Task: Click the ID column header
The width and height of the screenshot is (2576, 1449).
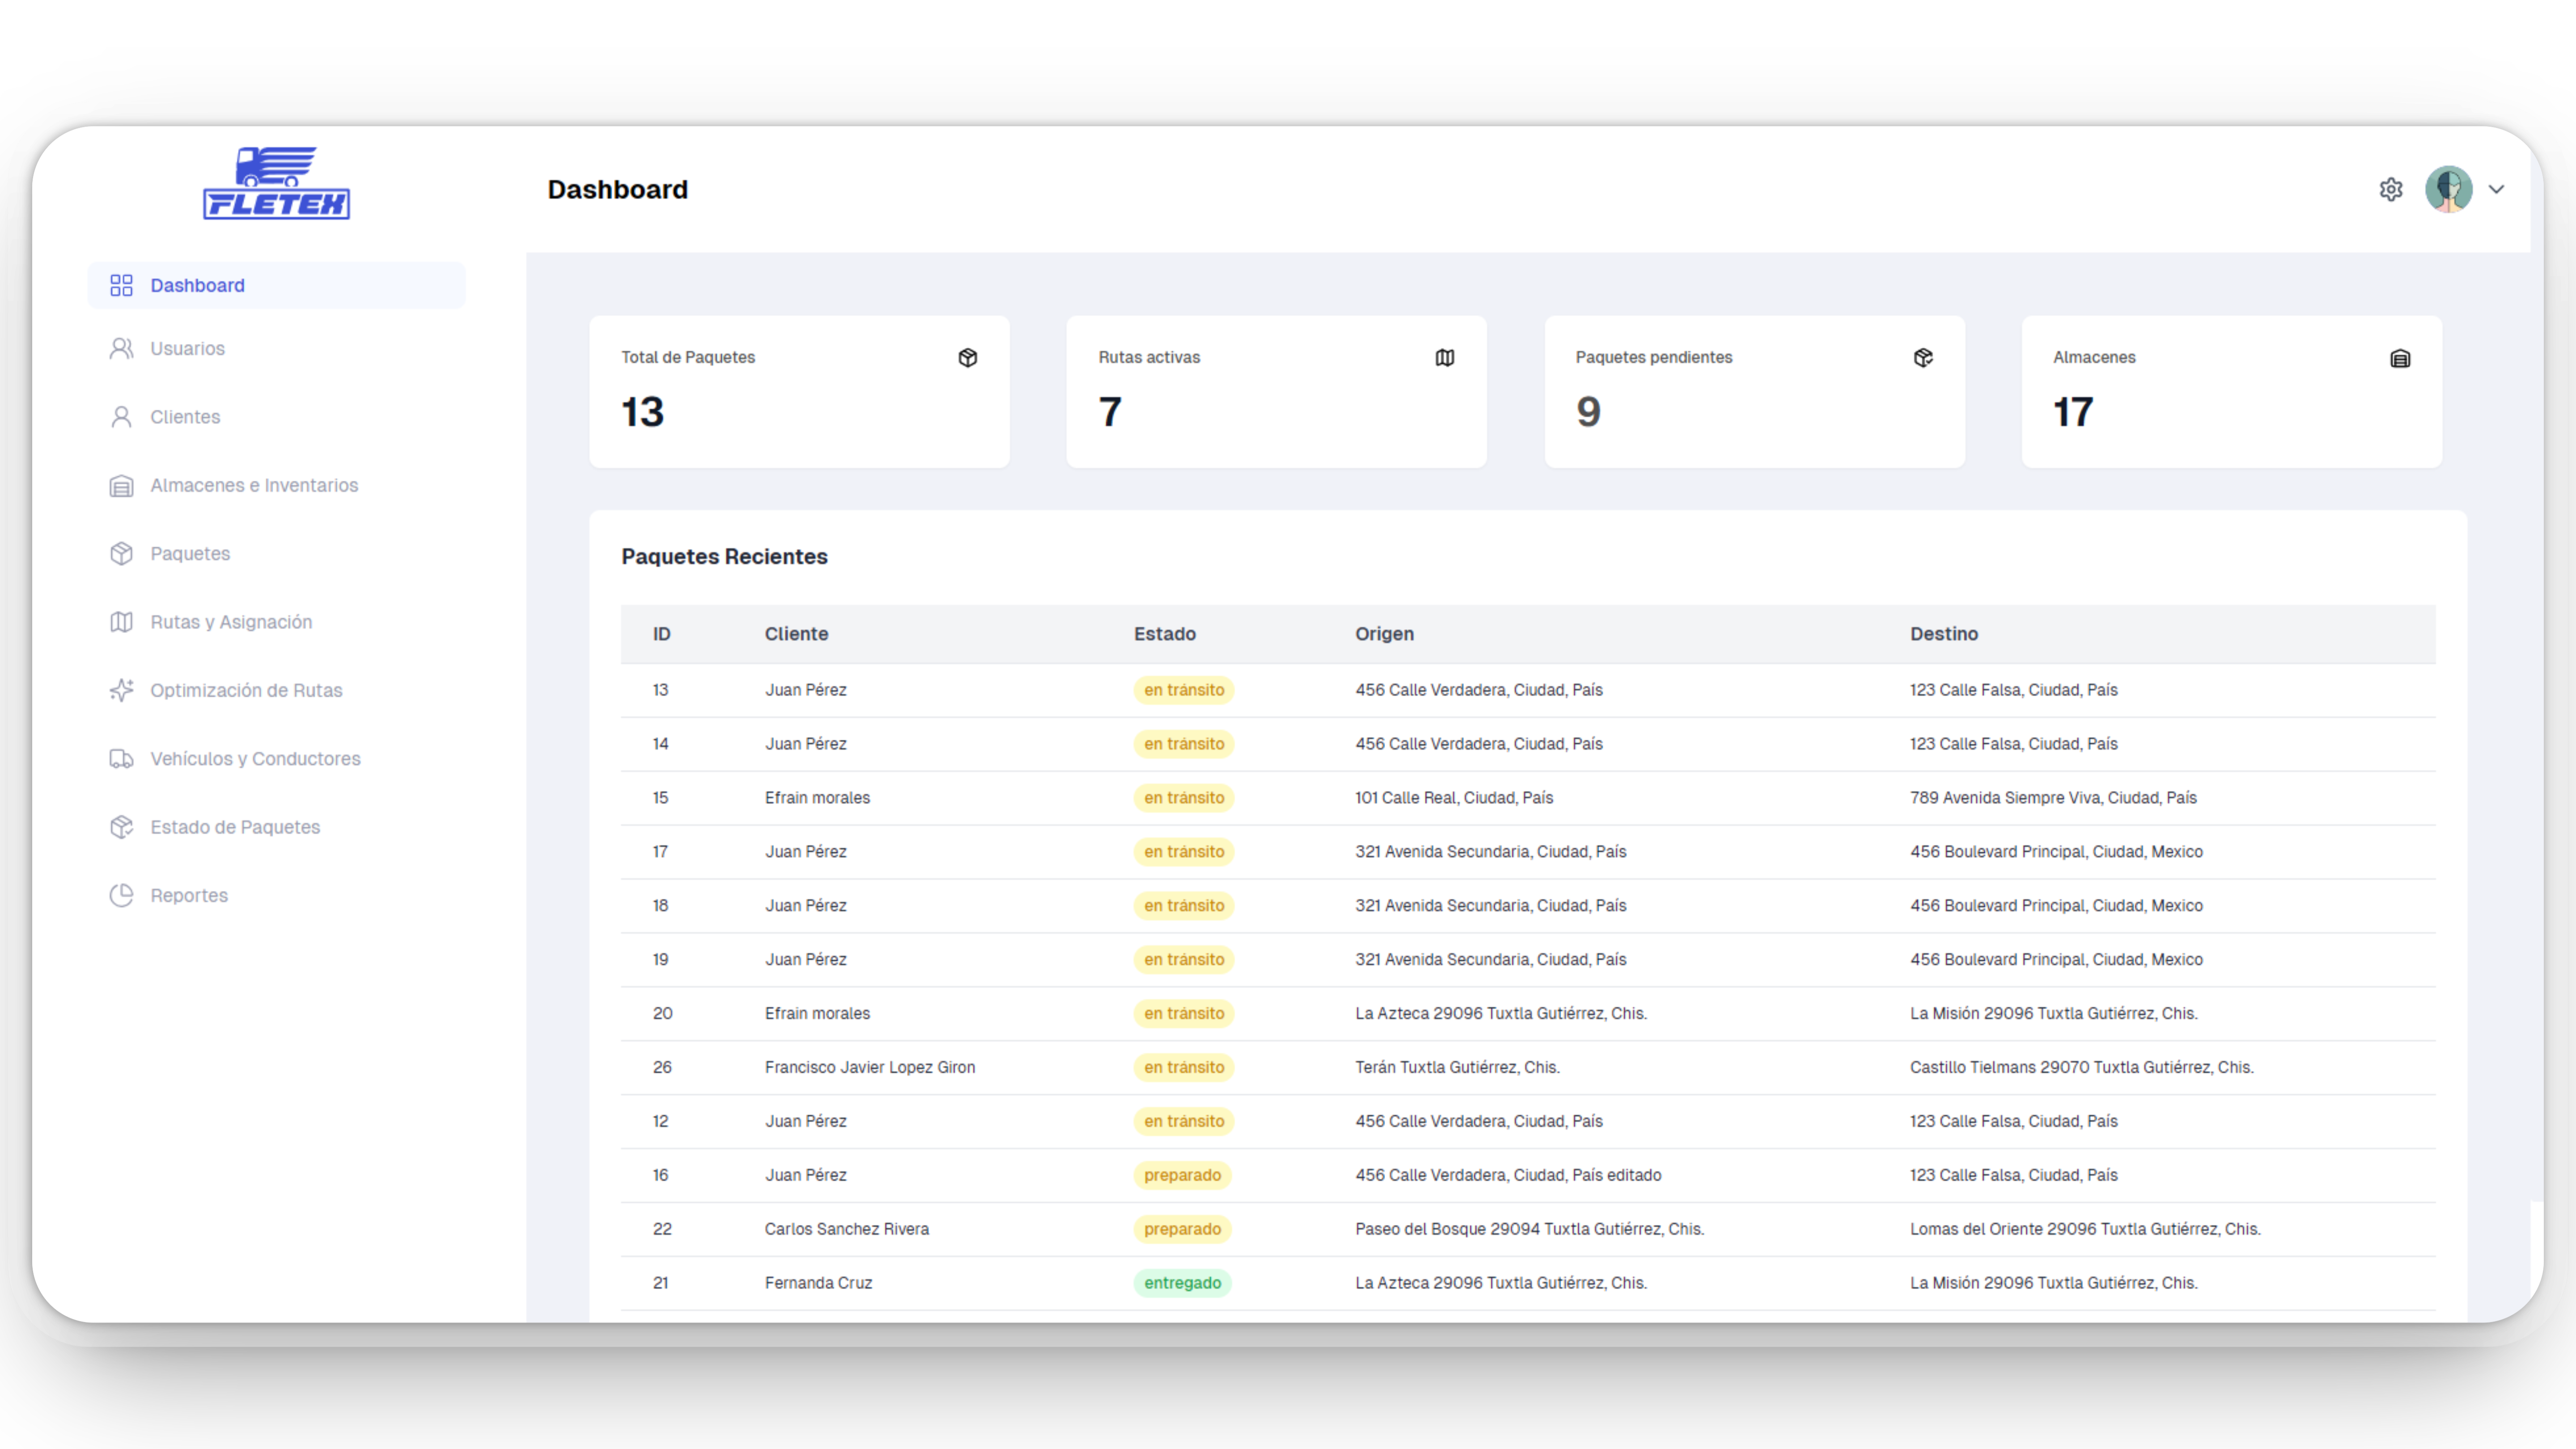Action: point(662,634)
